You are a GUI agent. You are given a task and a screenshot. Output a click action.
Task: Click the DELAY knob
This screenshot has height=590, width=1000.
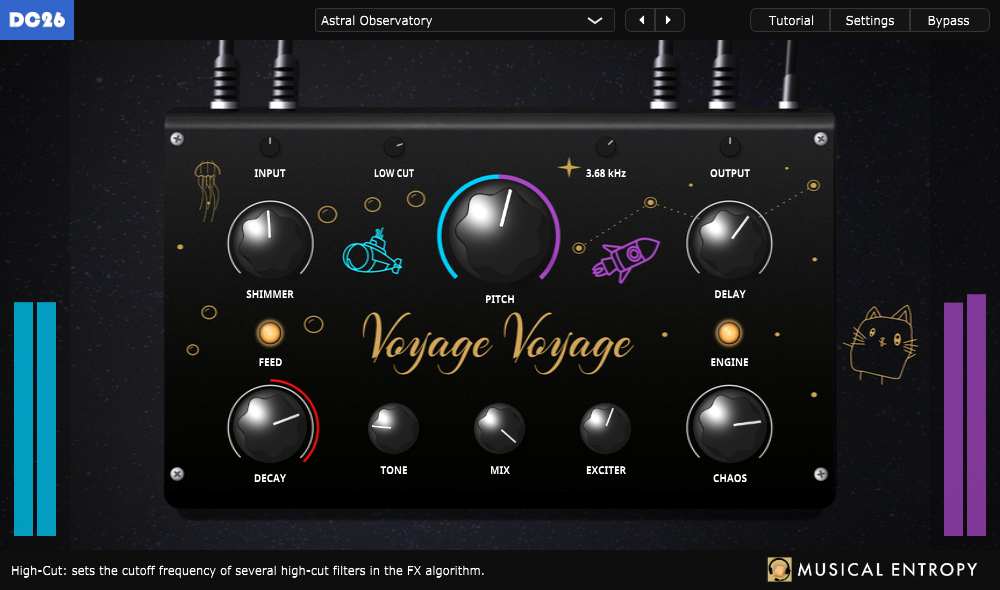tap(730, 240)
